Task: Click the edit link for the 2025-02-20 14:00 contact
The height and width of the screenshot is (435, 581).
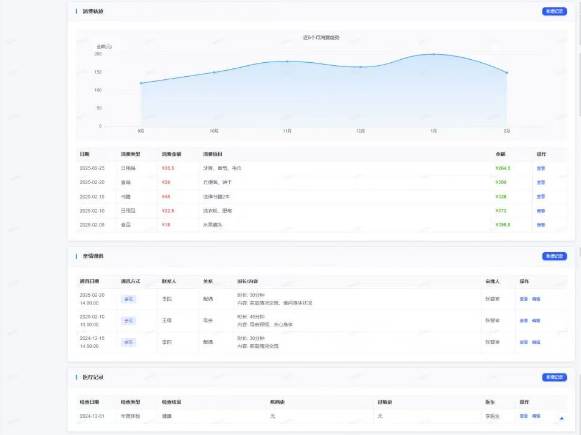Action: [536, 299]
